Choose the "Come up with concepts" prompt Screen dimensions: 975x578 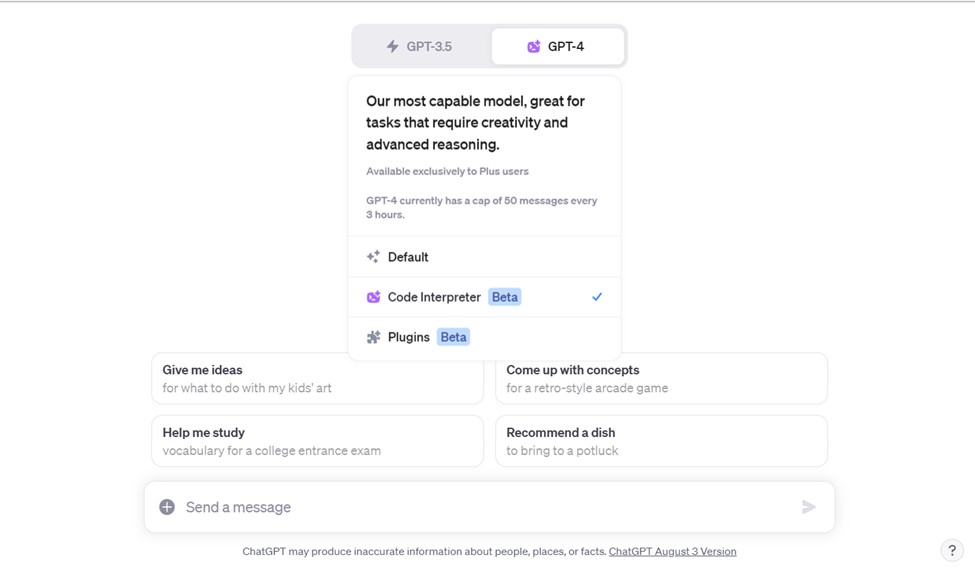[x=661, y=378]
